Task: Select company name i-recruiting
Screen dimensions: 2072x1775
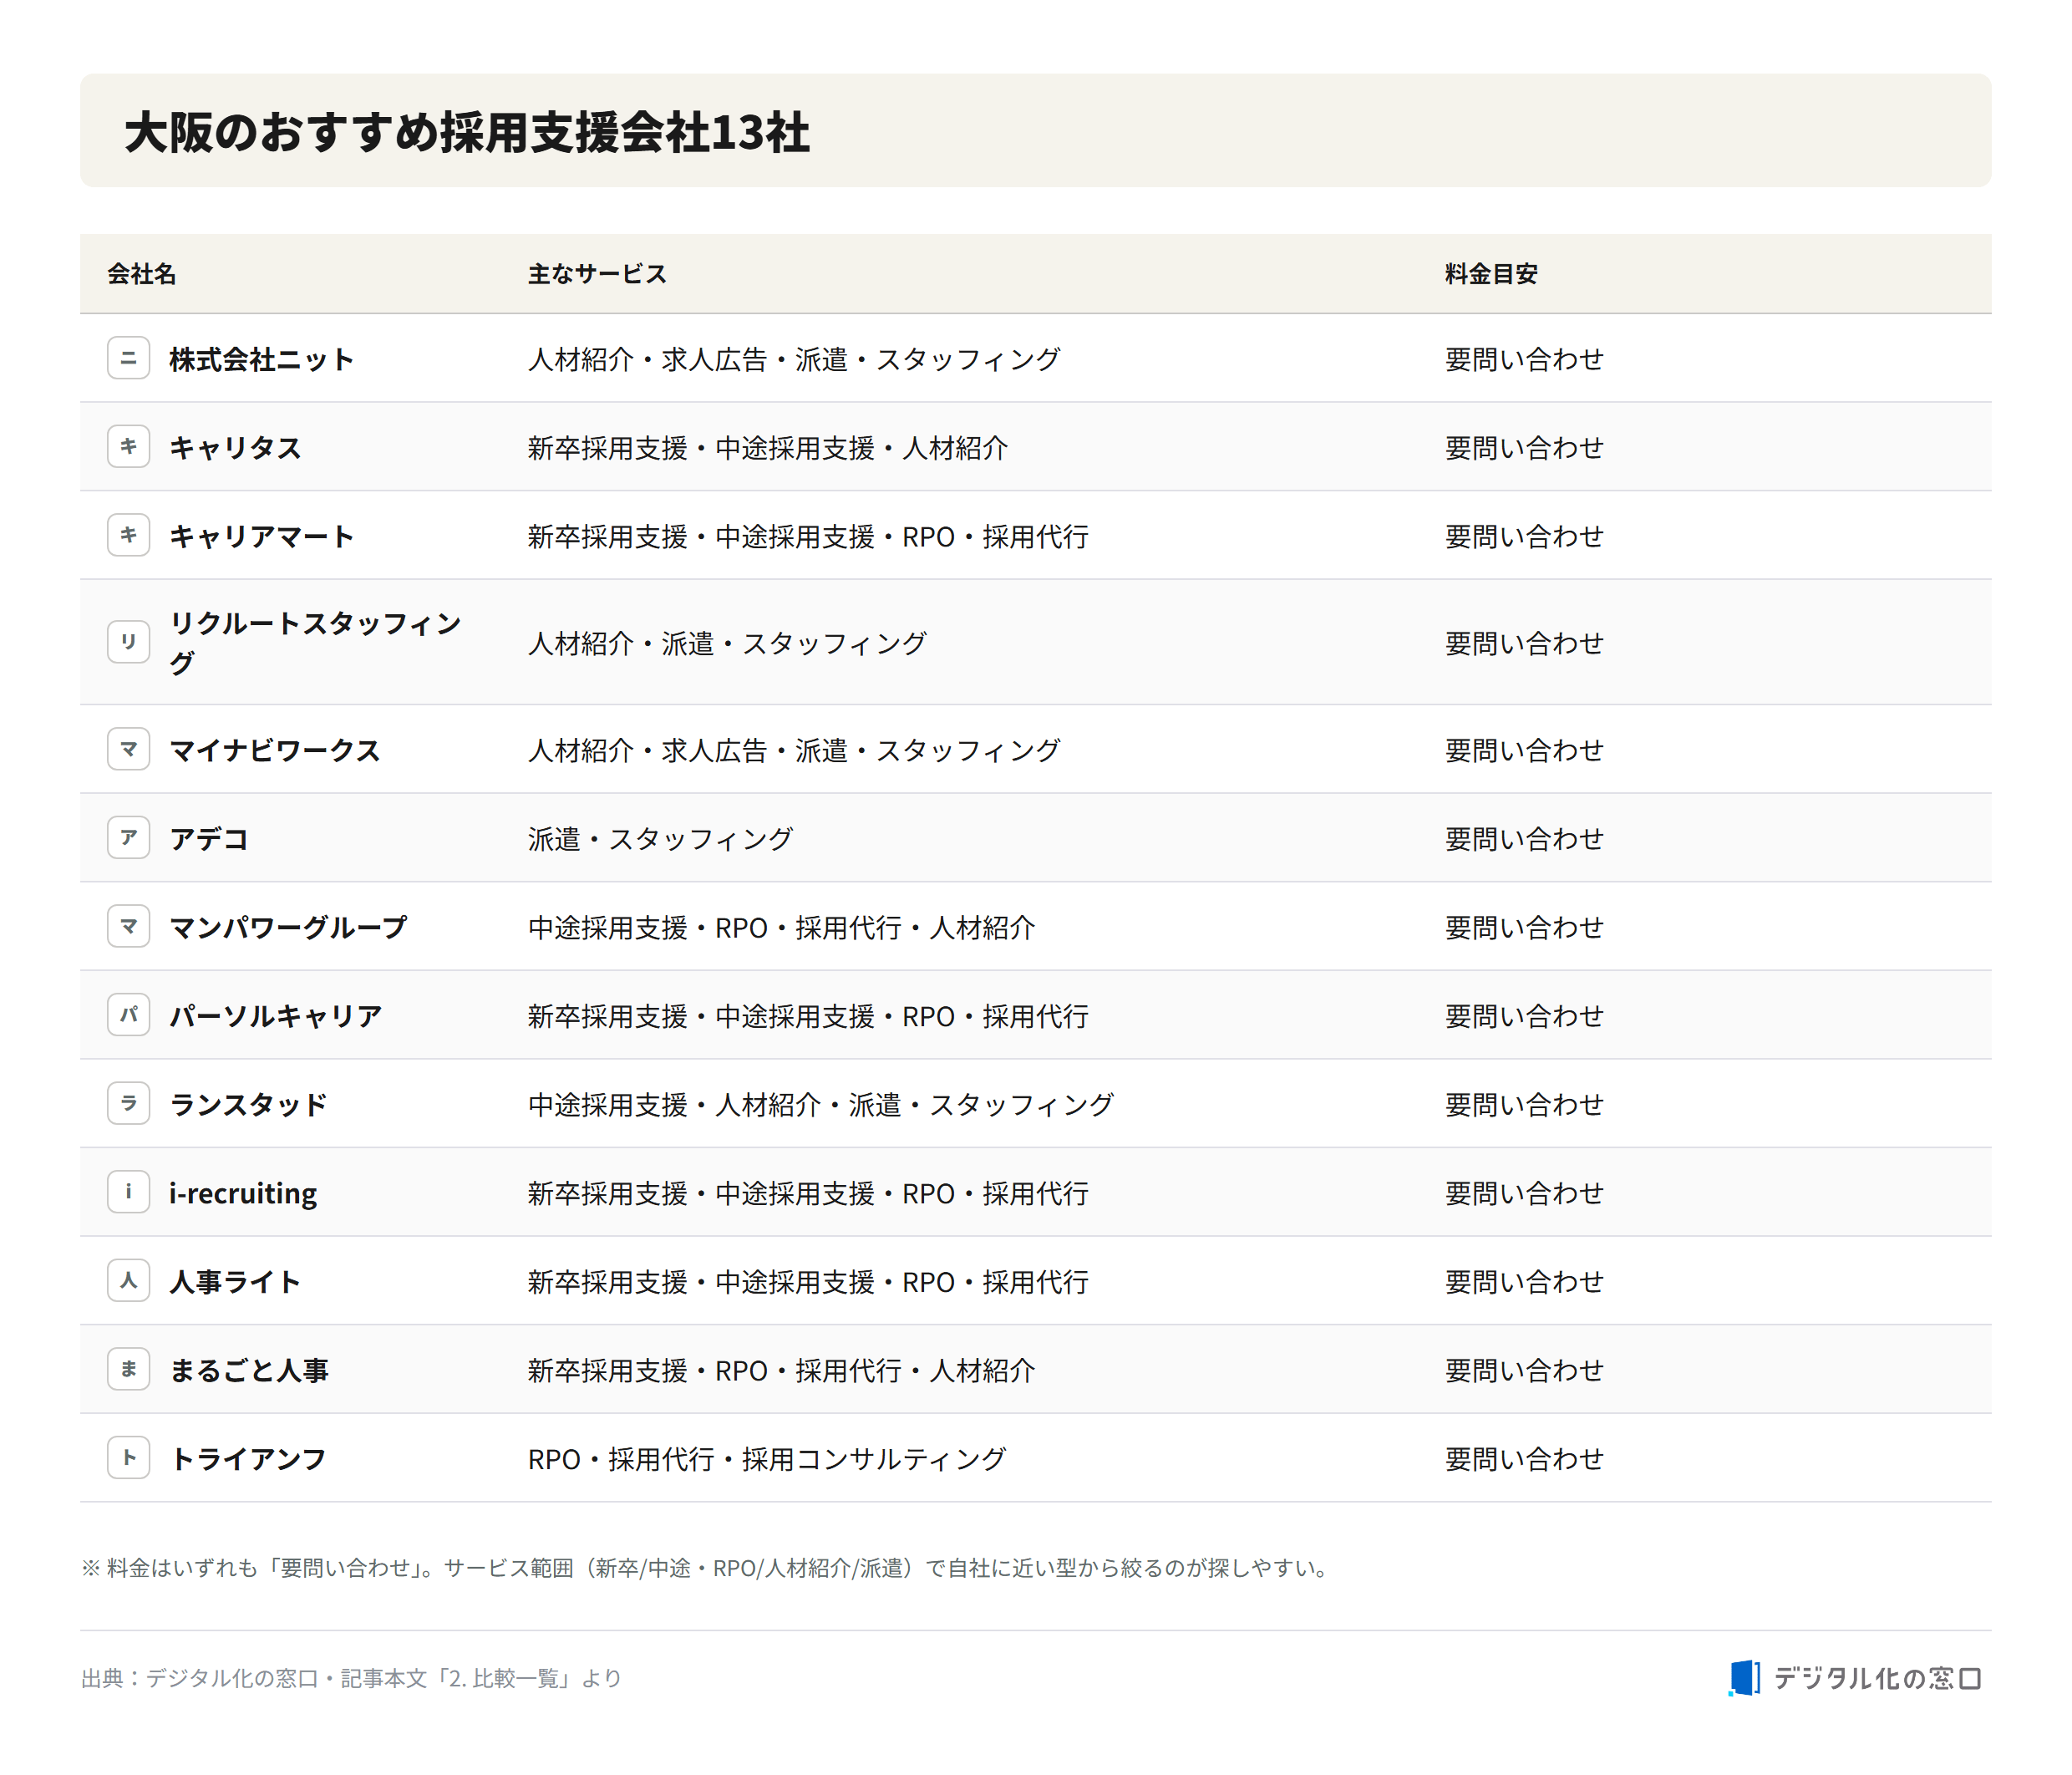Action: (243, 1193)
